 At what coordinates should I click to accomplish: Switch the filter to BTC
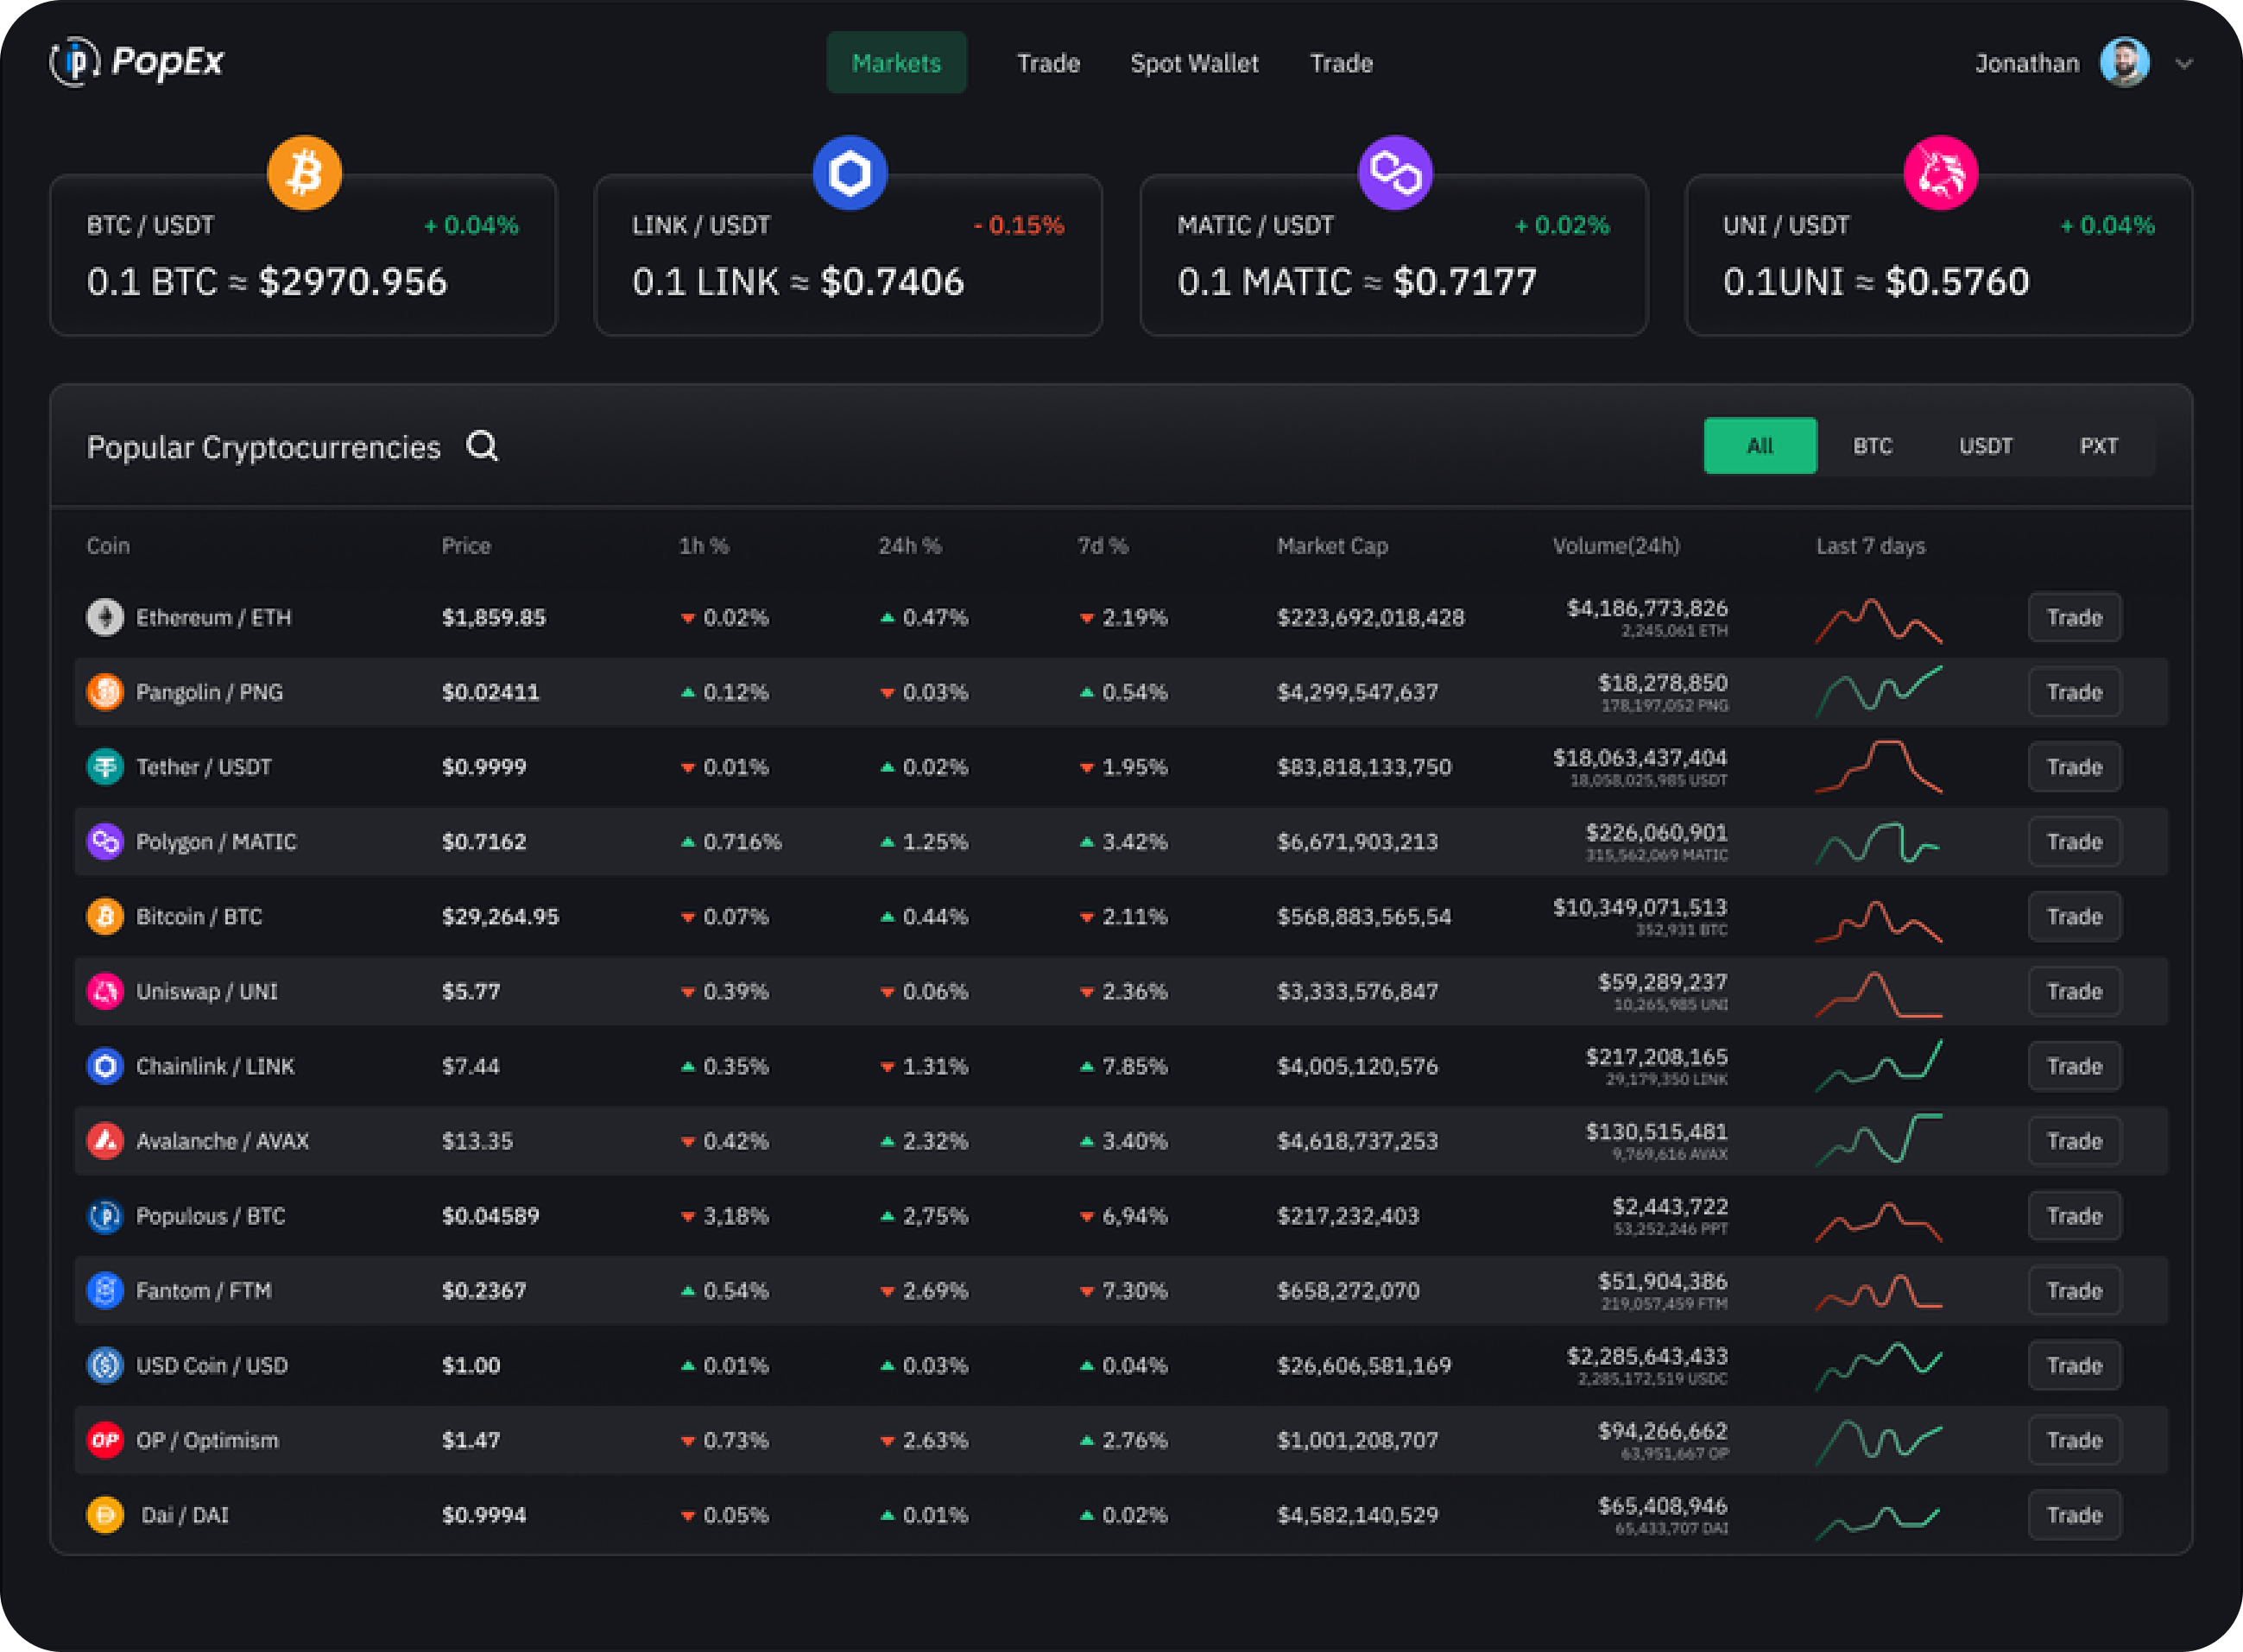coord(1872,446)
